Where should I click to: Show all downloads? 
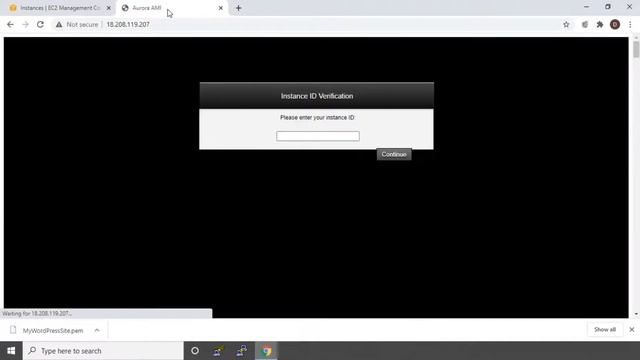pyautogui.click(x=605, y=329)
